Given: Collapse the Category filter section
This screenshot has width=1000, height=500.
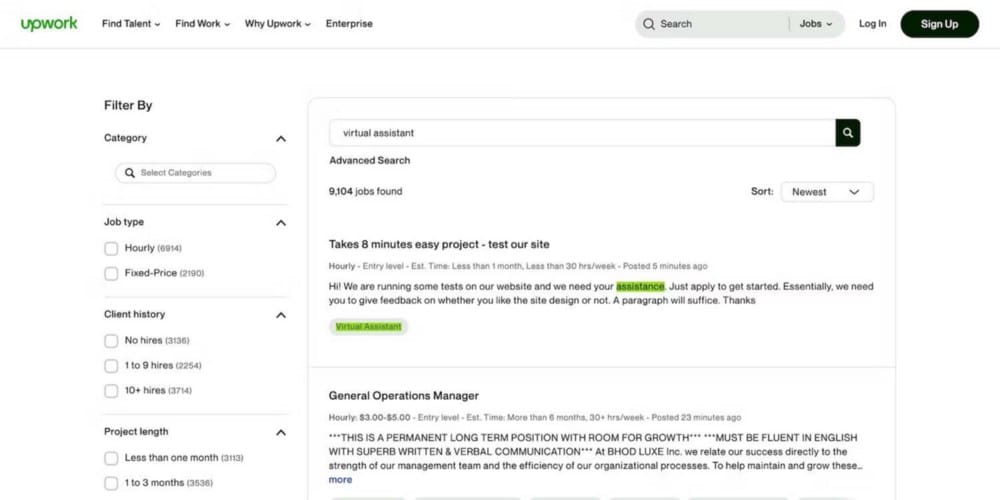Looking at the screenshot, I should coord(281,139).
